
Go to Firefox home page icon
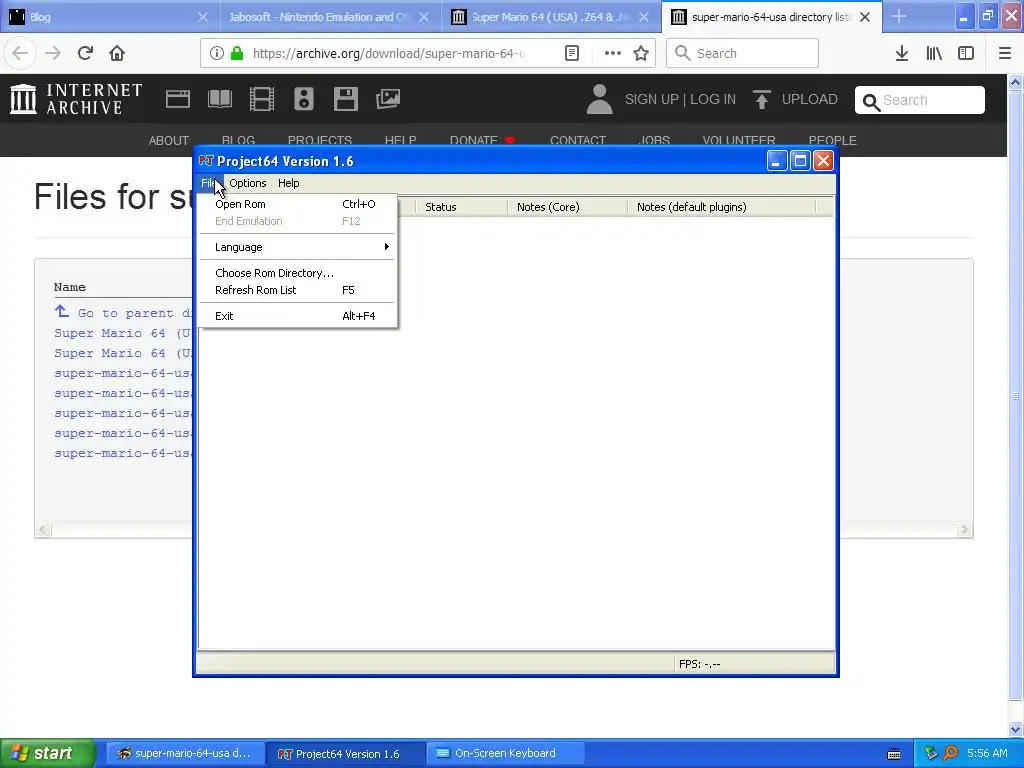117,53
